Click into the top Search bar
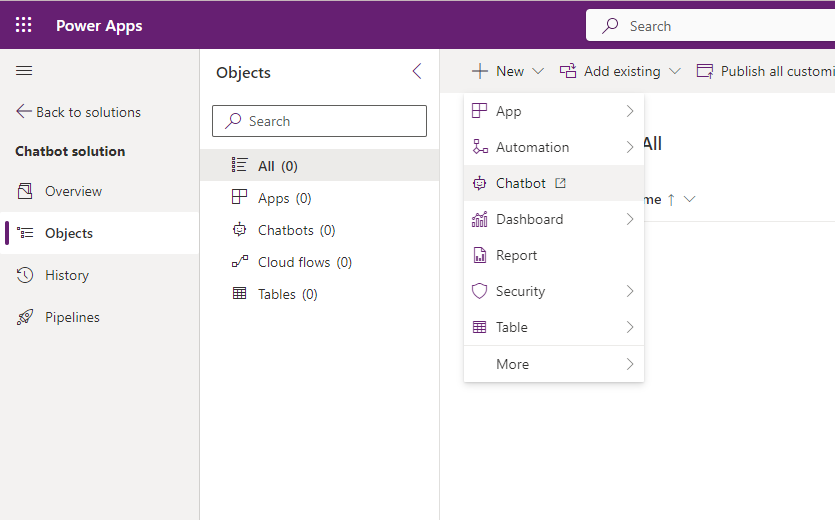 click(710, 26)
